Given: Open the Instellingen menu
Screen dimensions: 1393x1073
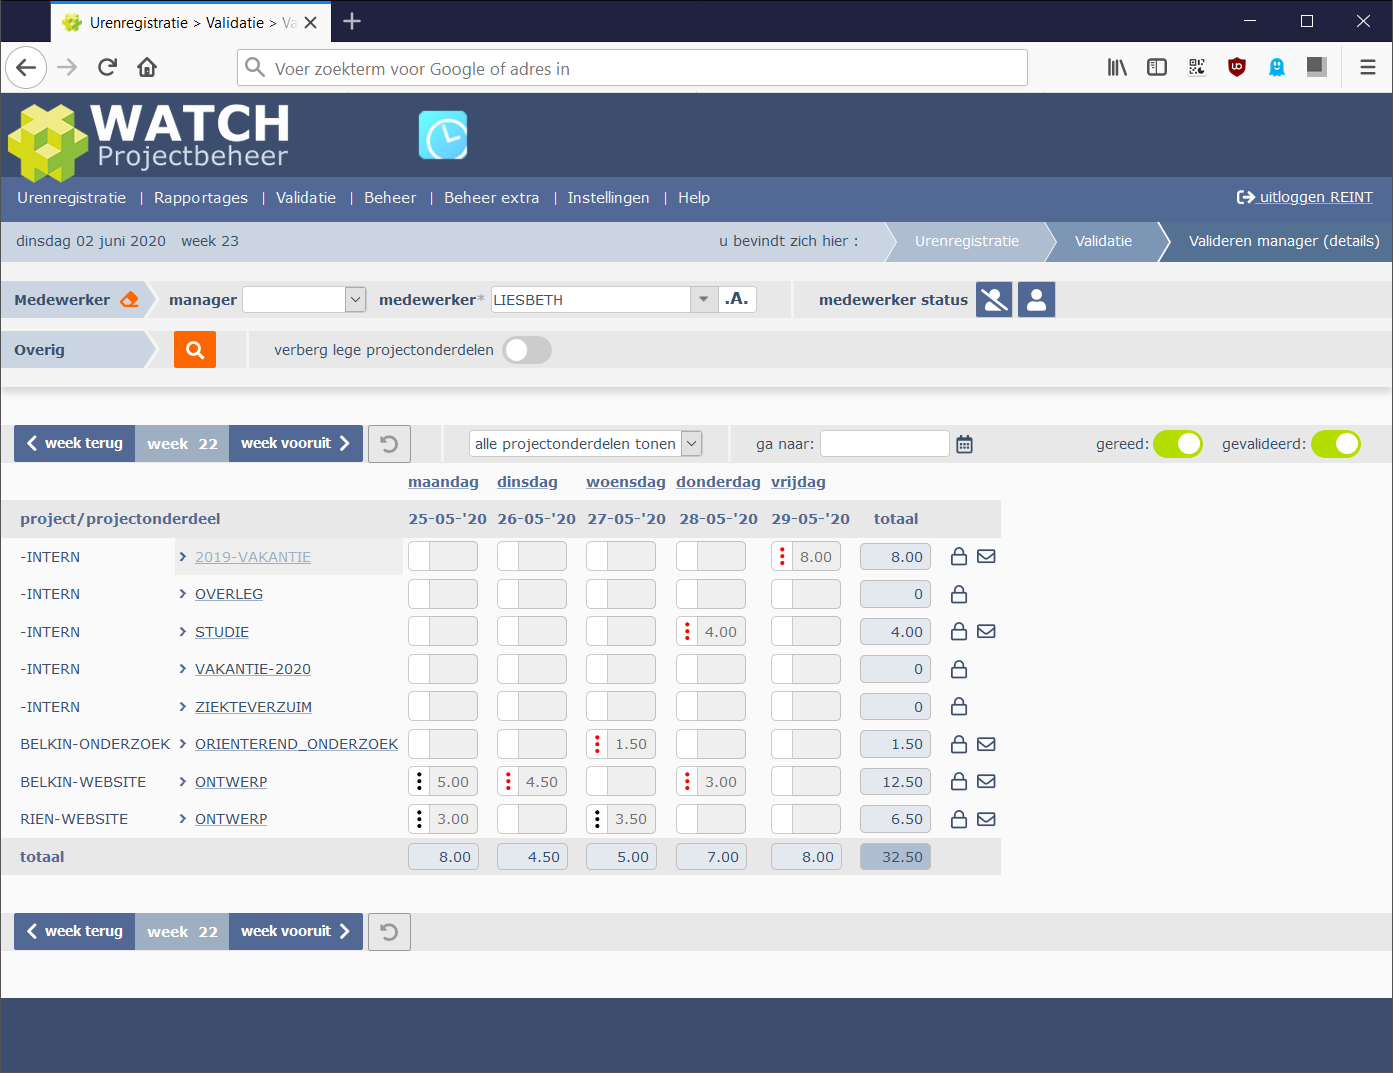Looking at the screenshot, I should click(x=608, y=198).
